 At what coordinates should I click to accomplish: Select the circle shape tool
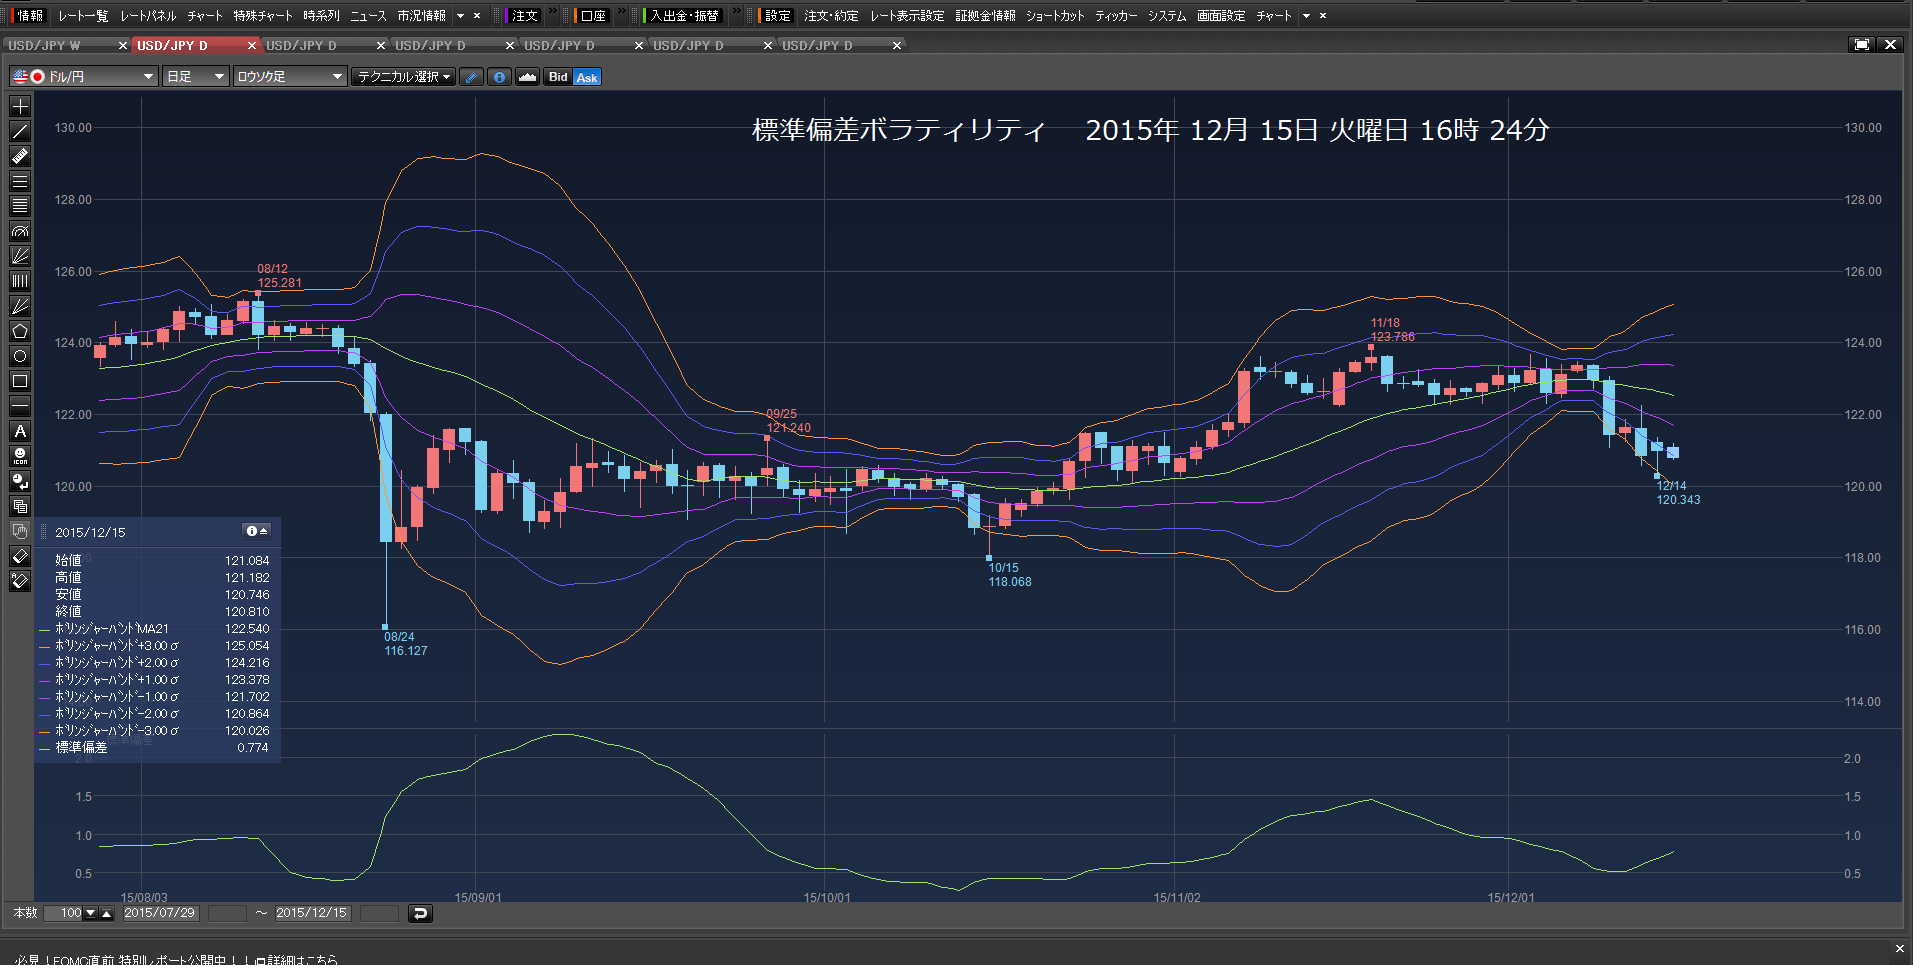tap(20, 356)
